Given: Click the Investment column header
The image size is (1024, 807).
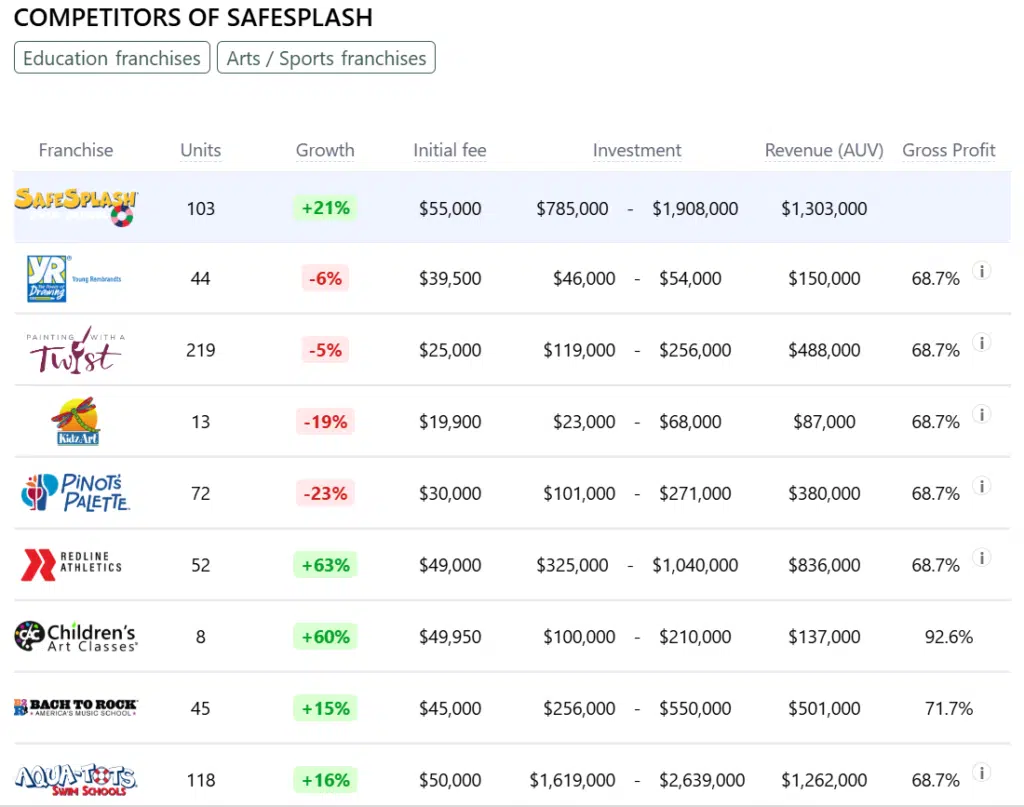Looking at the screenshot, I should [637, 150].
